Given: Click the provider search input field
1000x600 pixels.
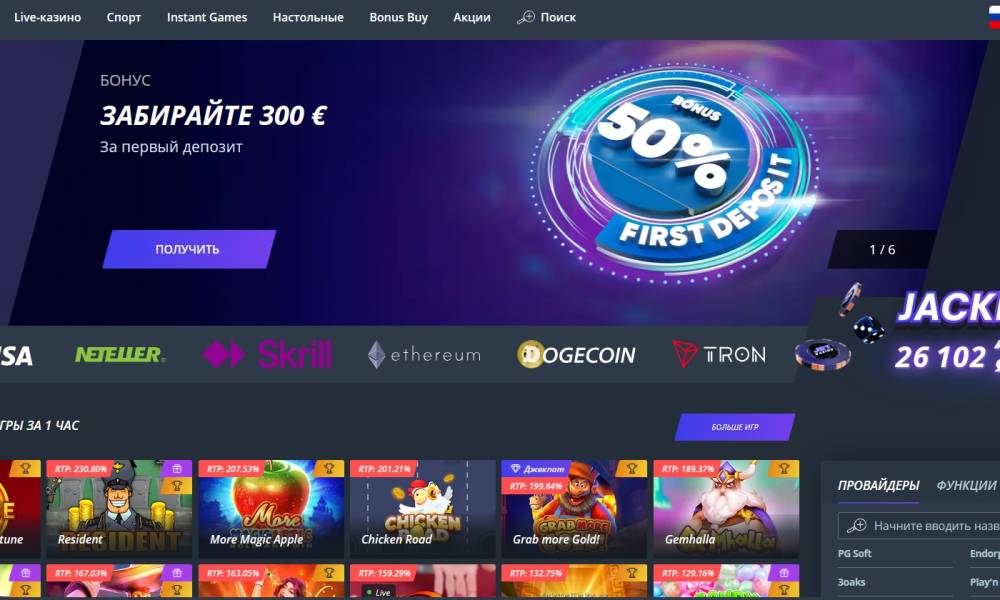Looking at the screenshot, I should coord(918,526).
